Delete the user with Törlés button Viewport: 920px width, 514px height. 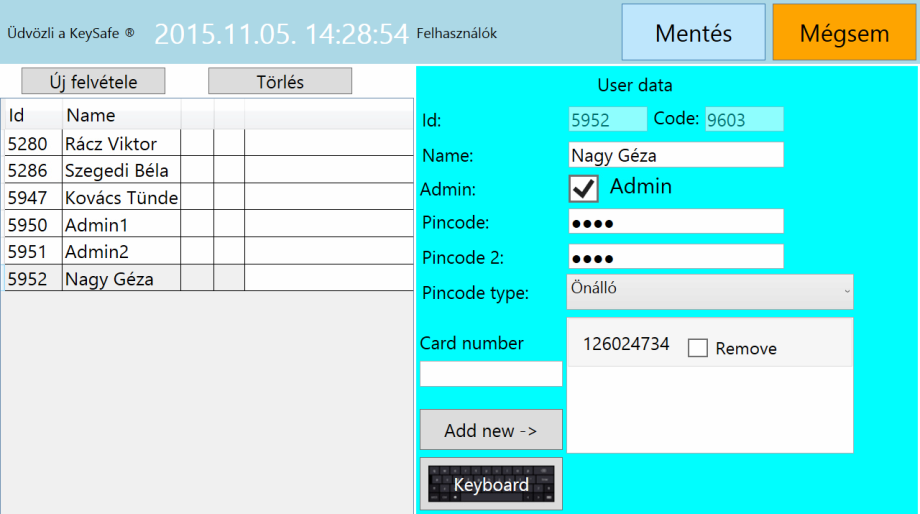(280, 81)
